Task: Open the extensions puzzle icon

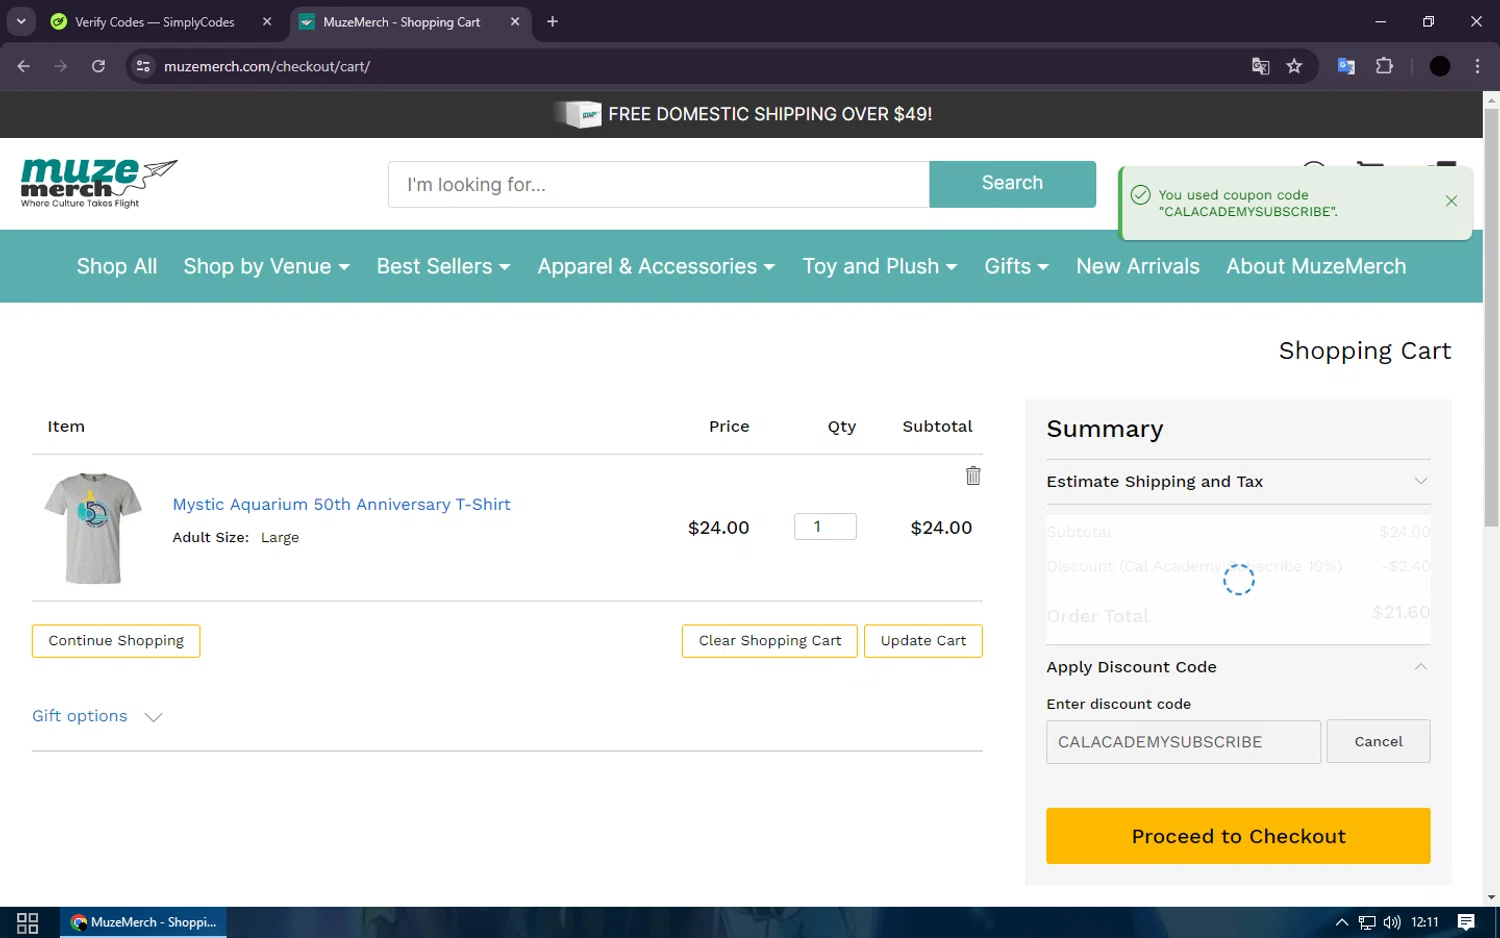Action: click(x=1384, y=66)
